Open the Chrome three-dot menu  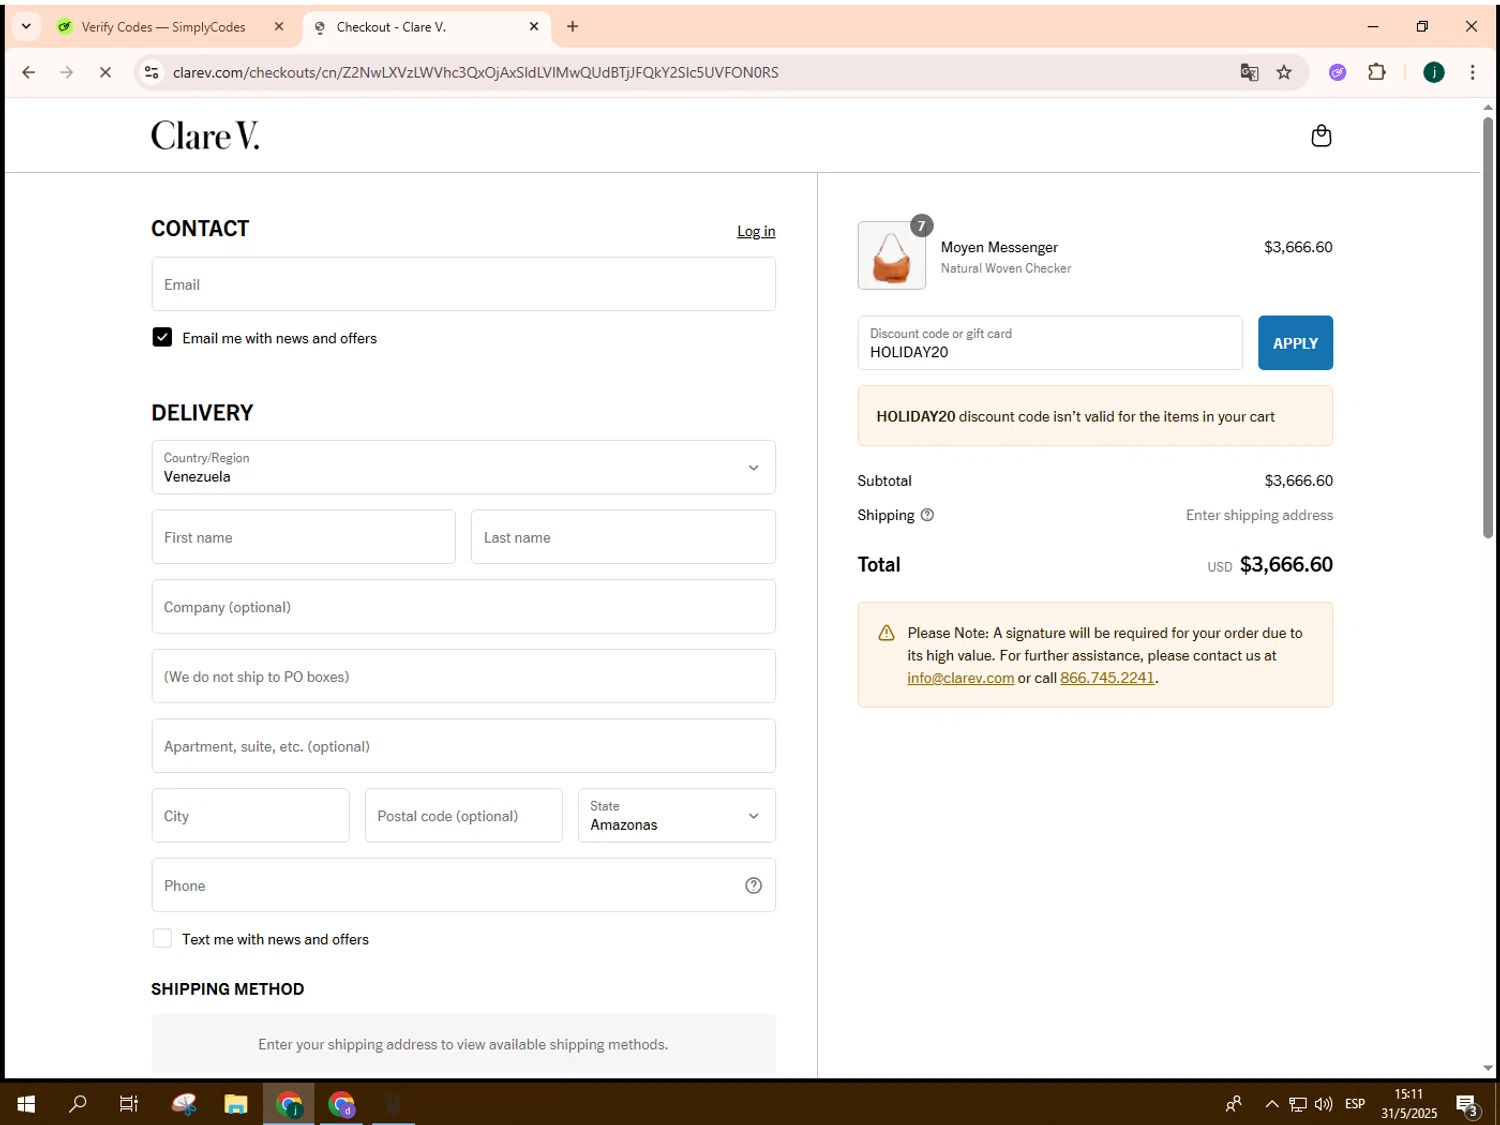coord(1472,72)
